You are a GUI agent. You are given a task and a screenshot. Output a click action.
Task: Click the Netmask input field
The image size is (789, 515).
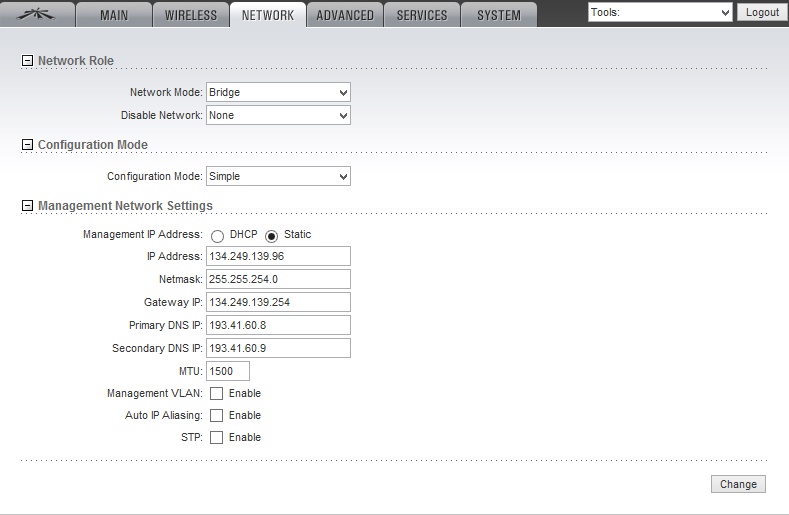point(278,279)
